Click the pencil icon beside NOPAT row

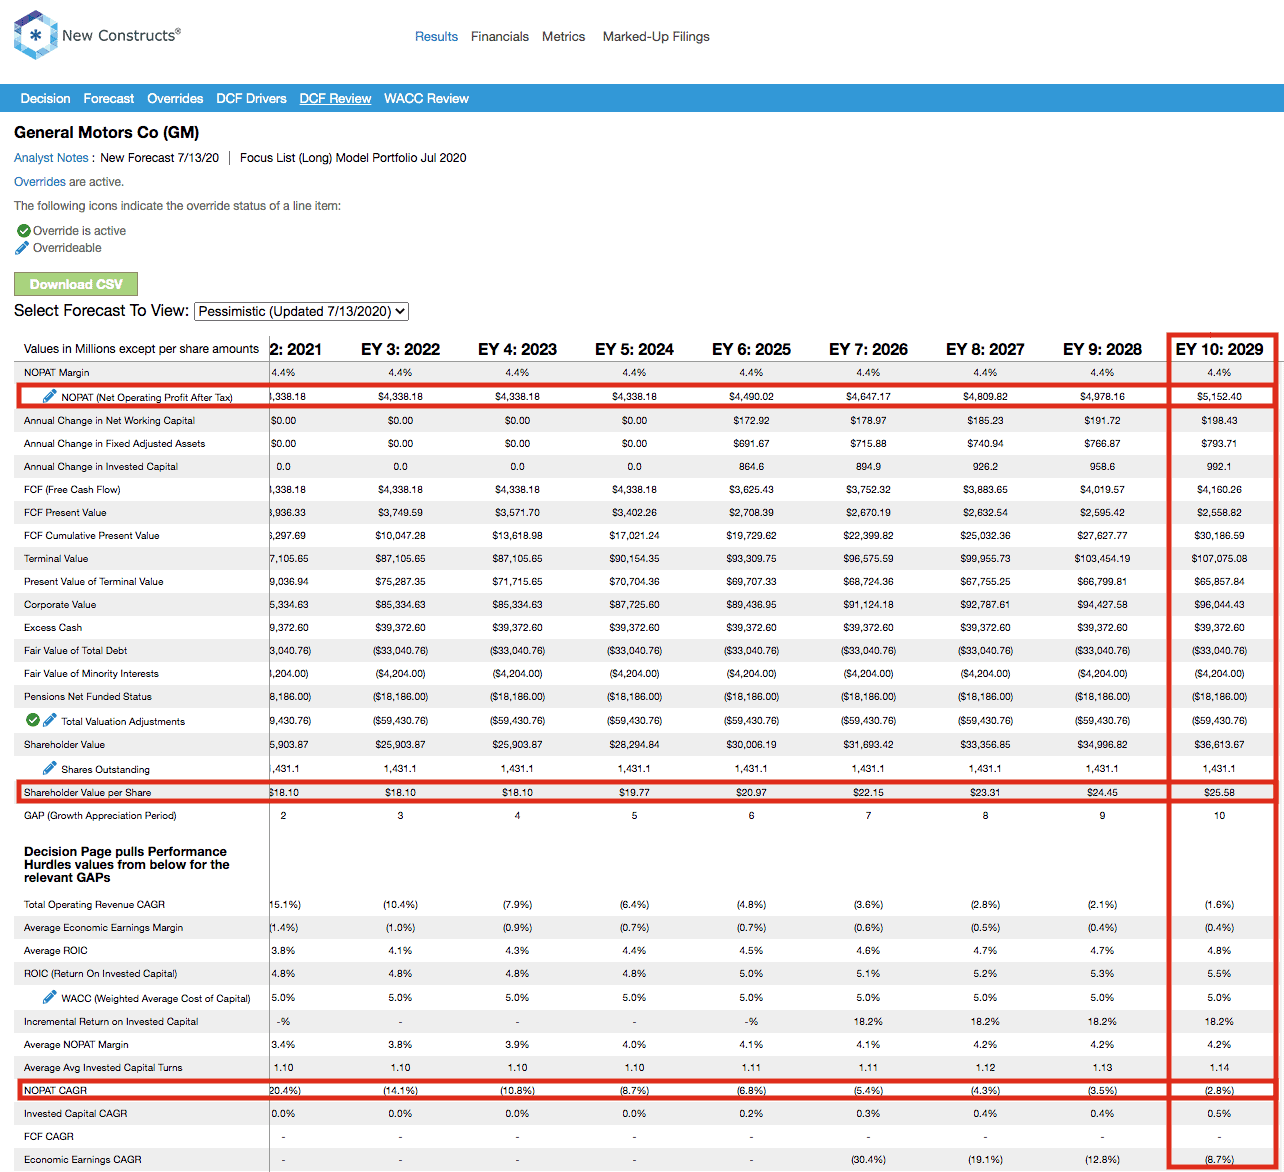50,396
